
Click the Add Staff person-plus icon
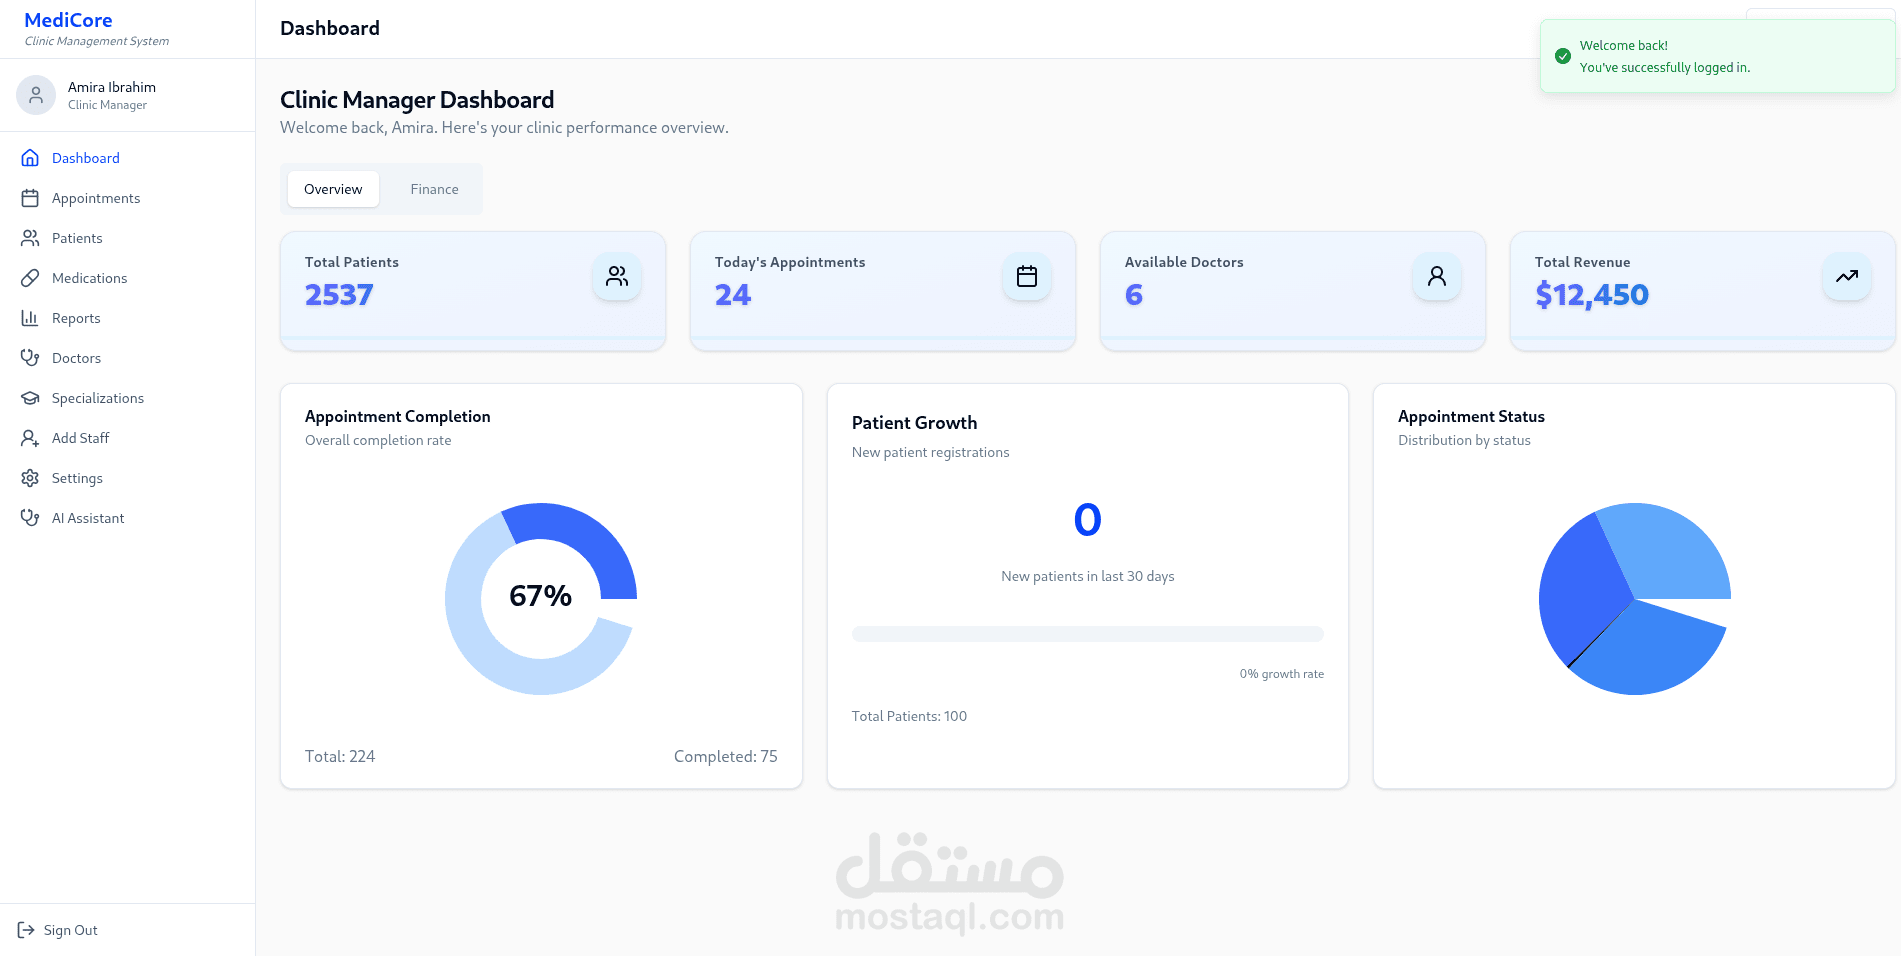tap(31, 438)
